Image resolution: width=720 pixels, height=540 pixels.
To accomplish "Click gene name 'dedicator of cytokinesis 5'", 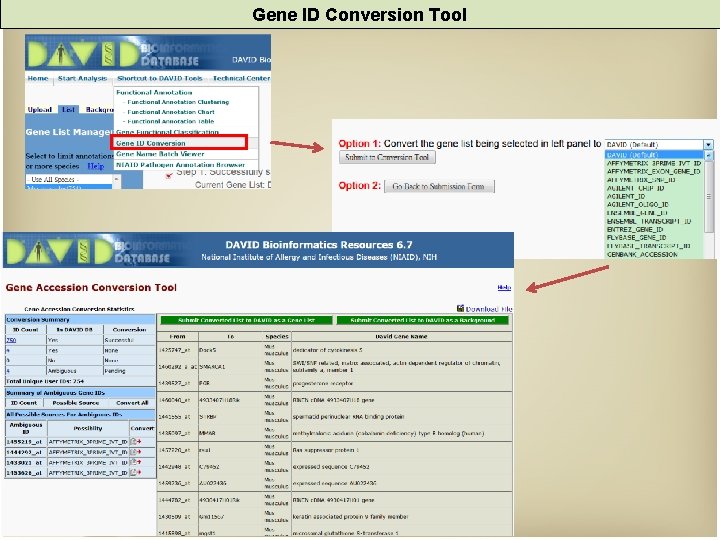I will click(x=327, y=350).
